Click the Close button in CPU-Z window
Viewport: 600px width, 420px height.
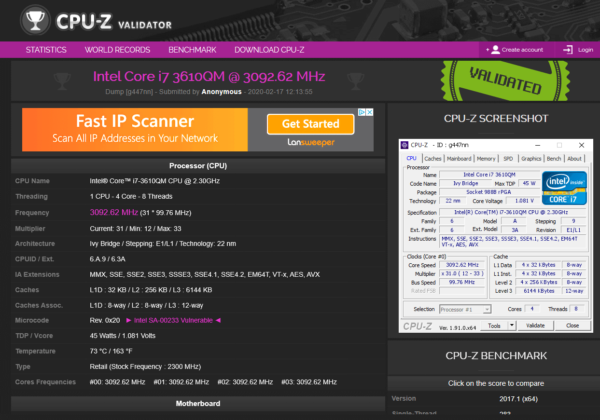click(572, 326)
